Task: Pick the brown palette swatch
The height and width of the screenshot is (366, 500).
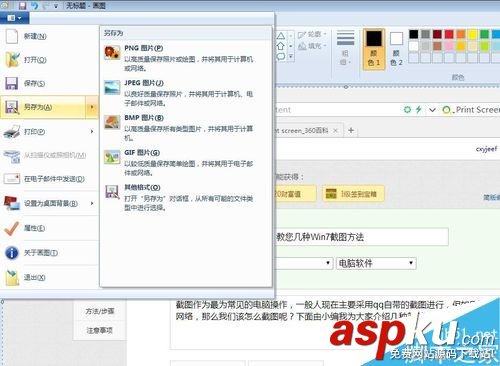Action: click(437, 46)
